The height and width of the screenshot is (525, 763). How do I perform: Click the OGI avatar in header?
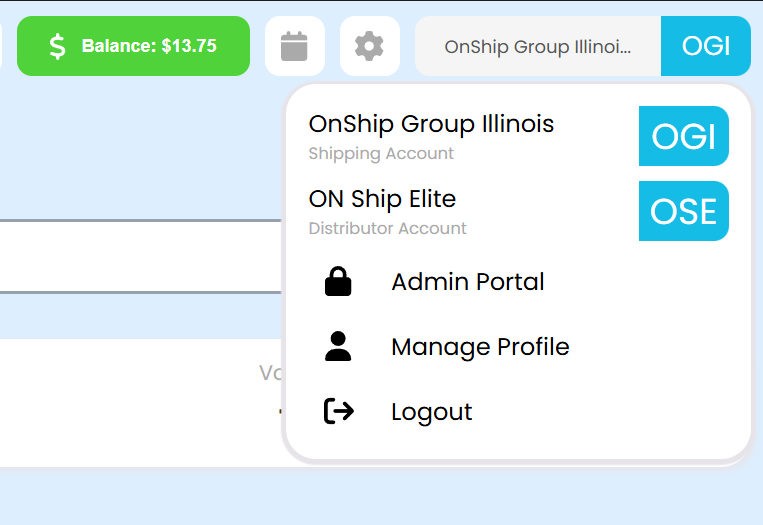click(x=705, y=46)
